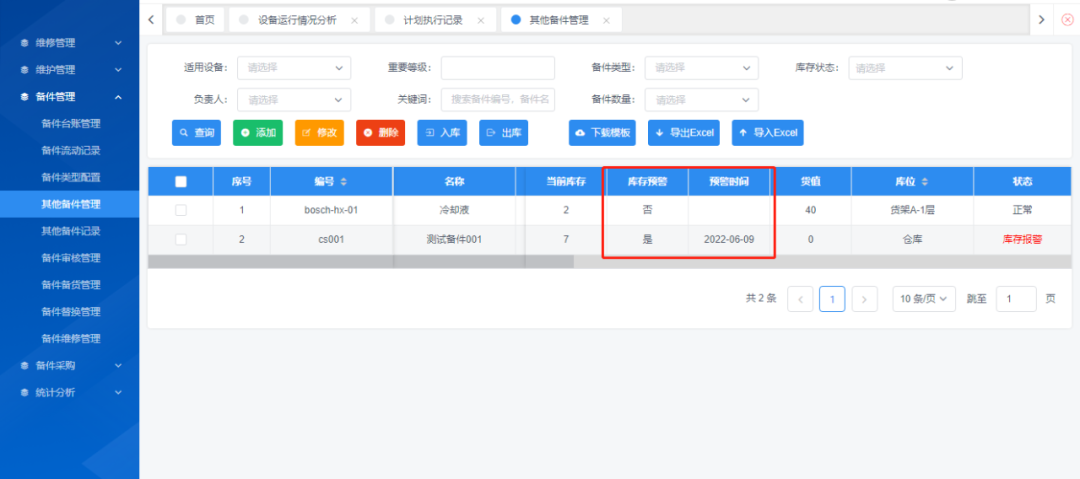Click the 正常 status cell
Image resolution: width=1080 pixels, height=479 pixels.
(1022, 210)
